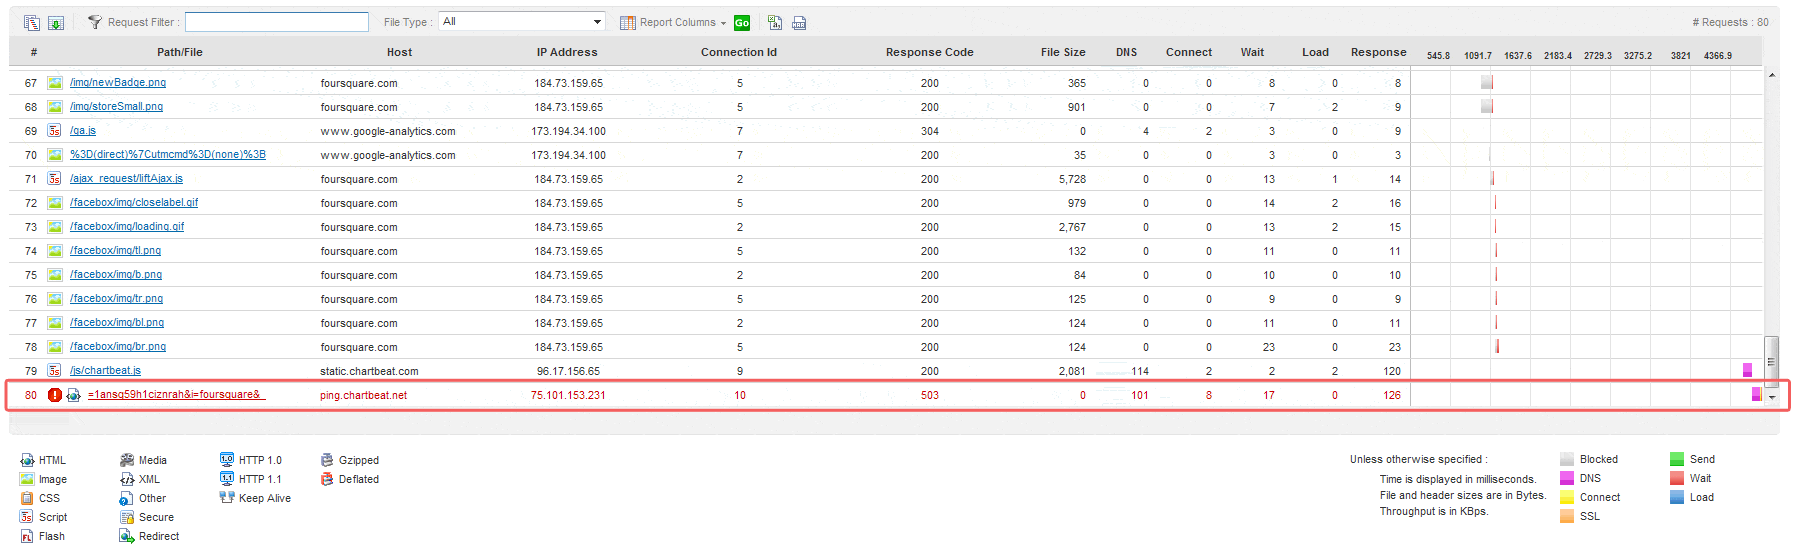Click the waterfall bar of row 67

[x=1487, y=83]
